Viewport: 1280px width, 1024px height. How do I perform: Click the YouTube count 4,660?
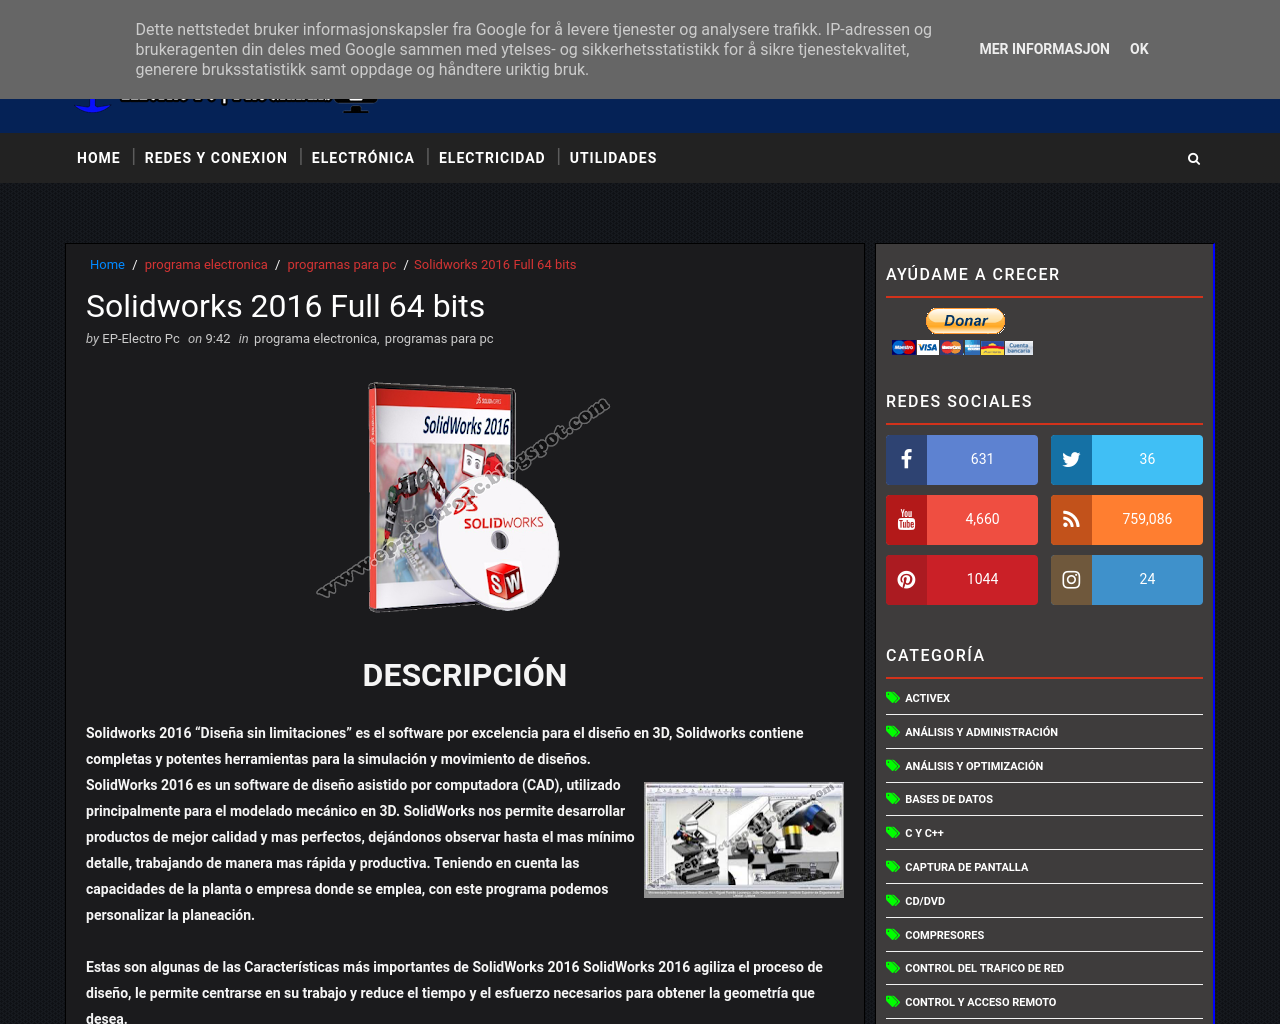(x=982, y=520)
